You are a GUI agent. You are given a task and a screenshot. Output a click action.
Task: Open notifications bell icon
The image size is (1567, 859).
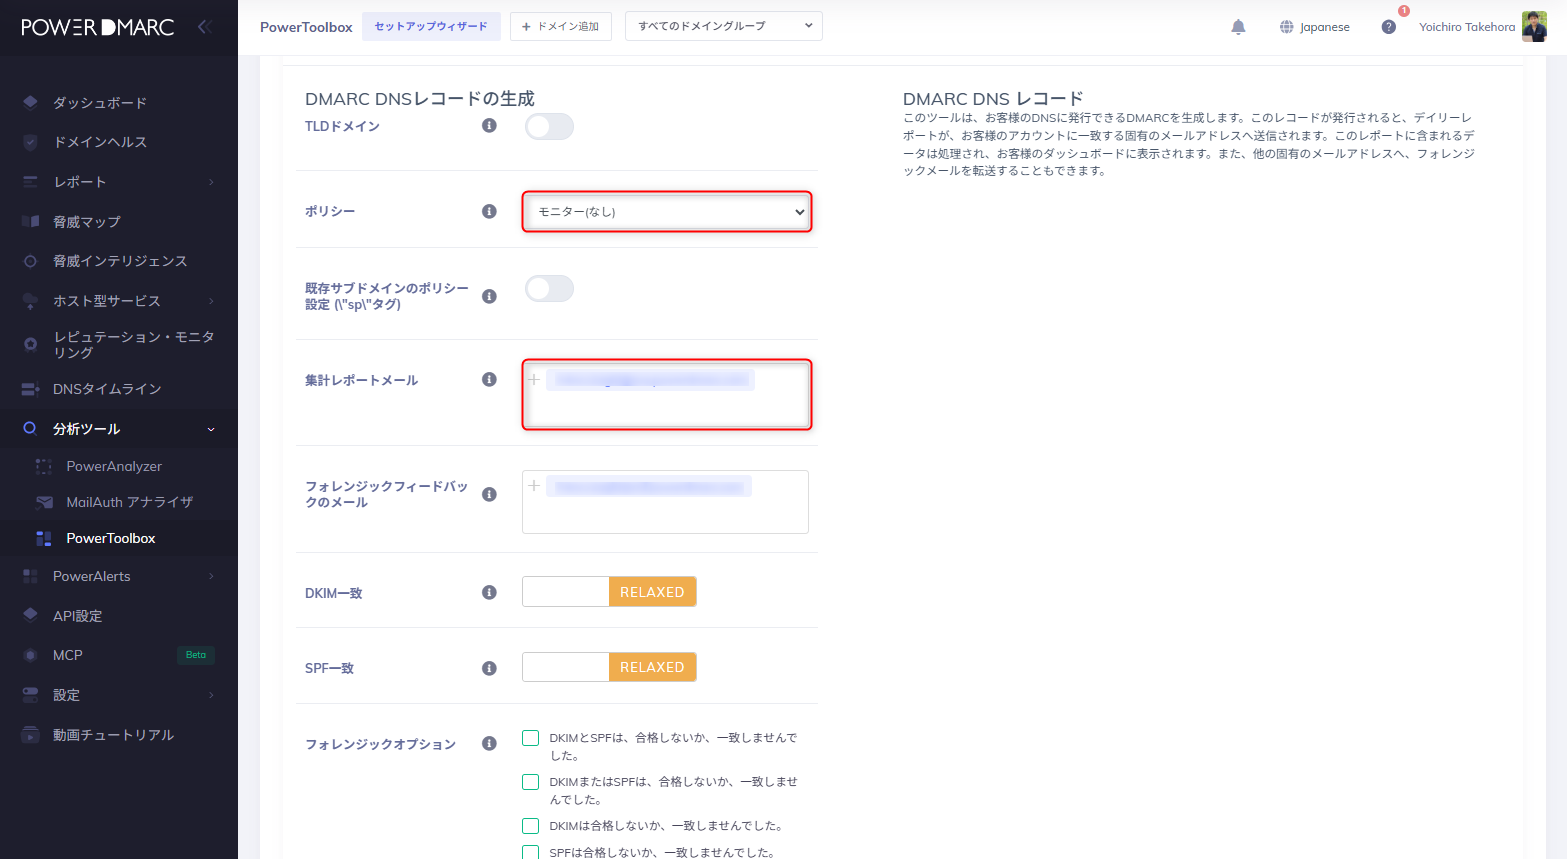click(1238, 27)
